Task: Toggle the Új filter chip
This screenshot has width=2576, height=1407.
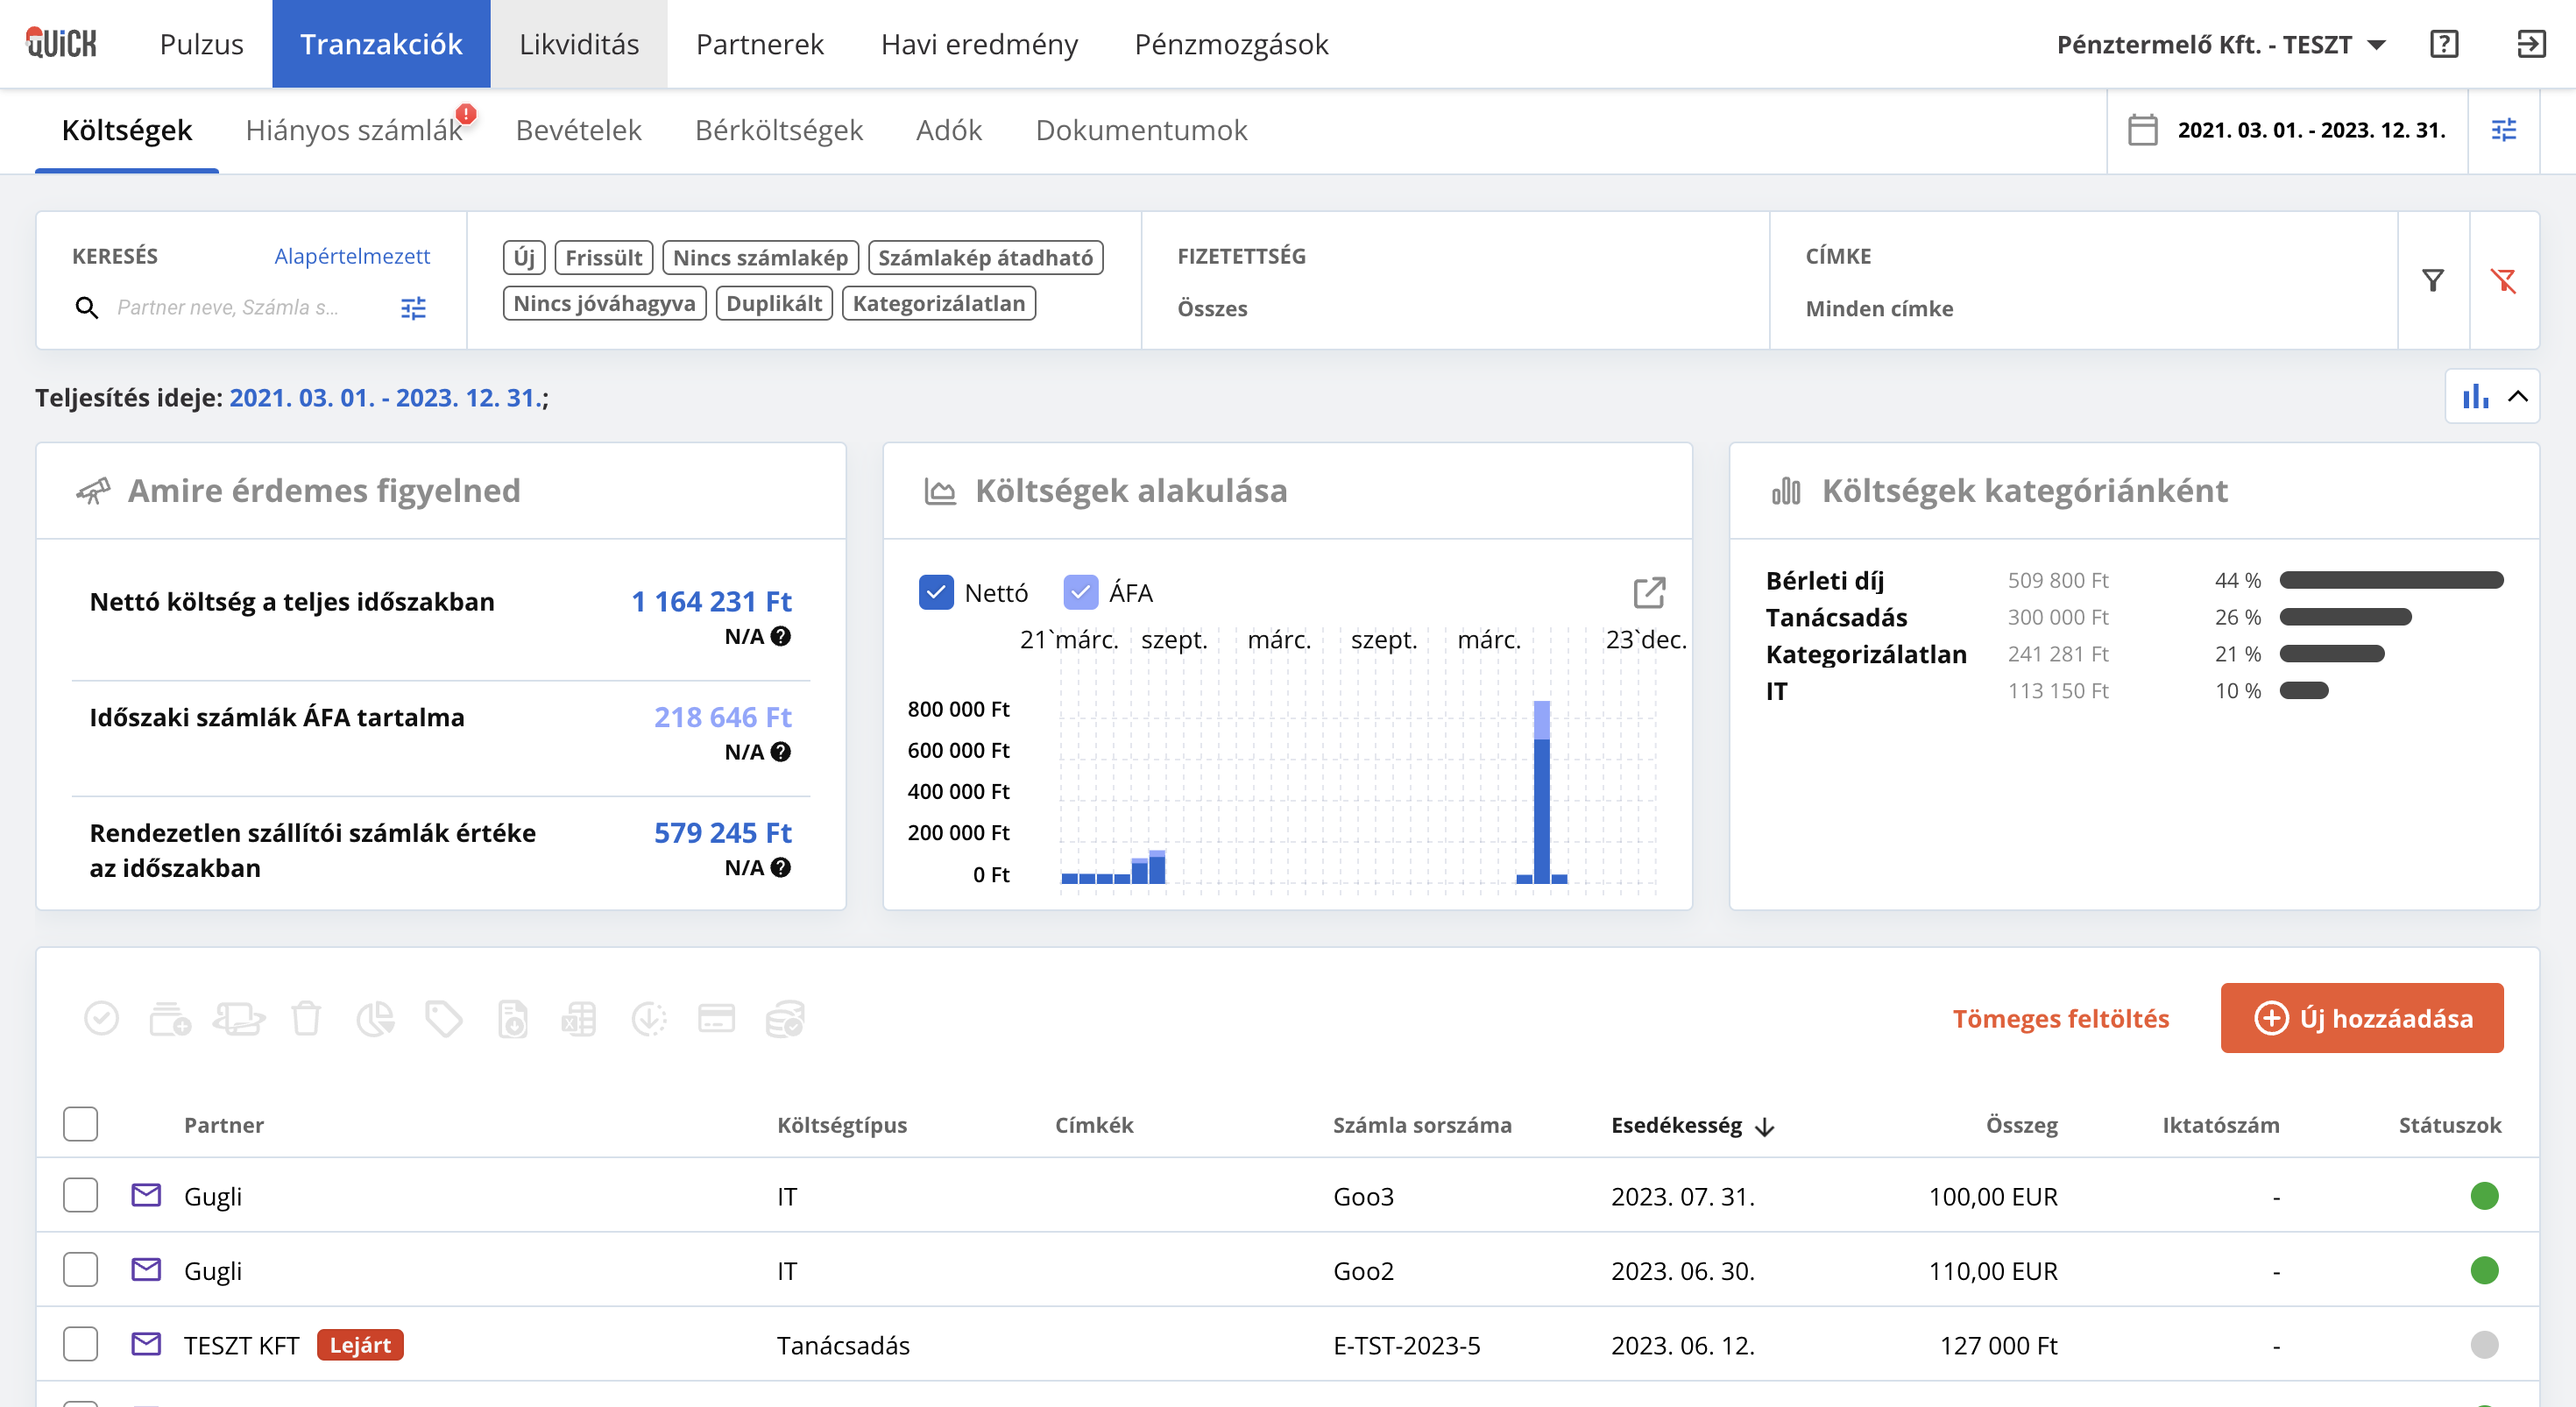Action: (524, 257)
